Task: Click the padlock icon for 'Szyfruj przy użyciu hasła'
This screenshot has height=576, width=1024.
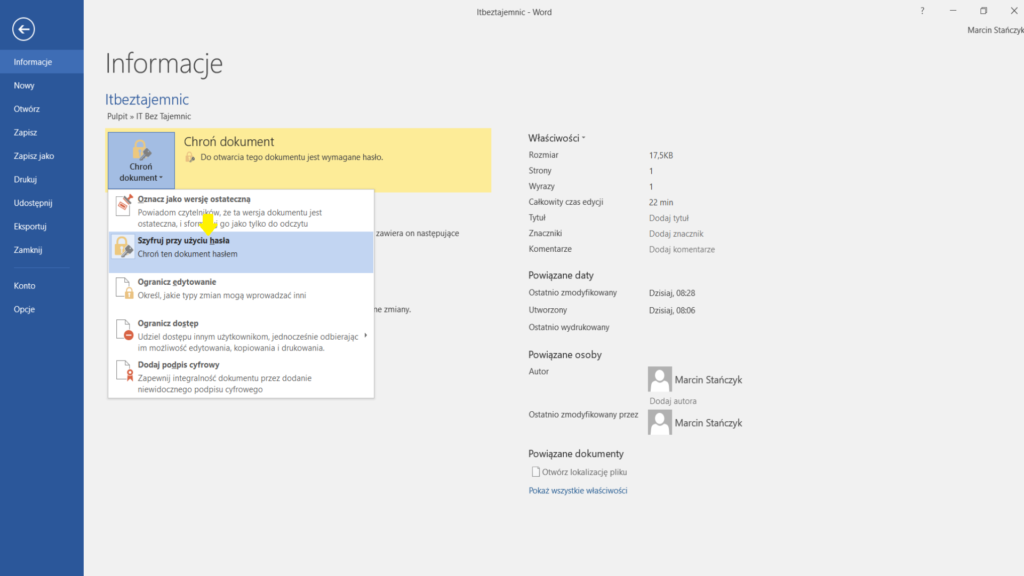Action: click(x=123, y=247)
